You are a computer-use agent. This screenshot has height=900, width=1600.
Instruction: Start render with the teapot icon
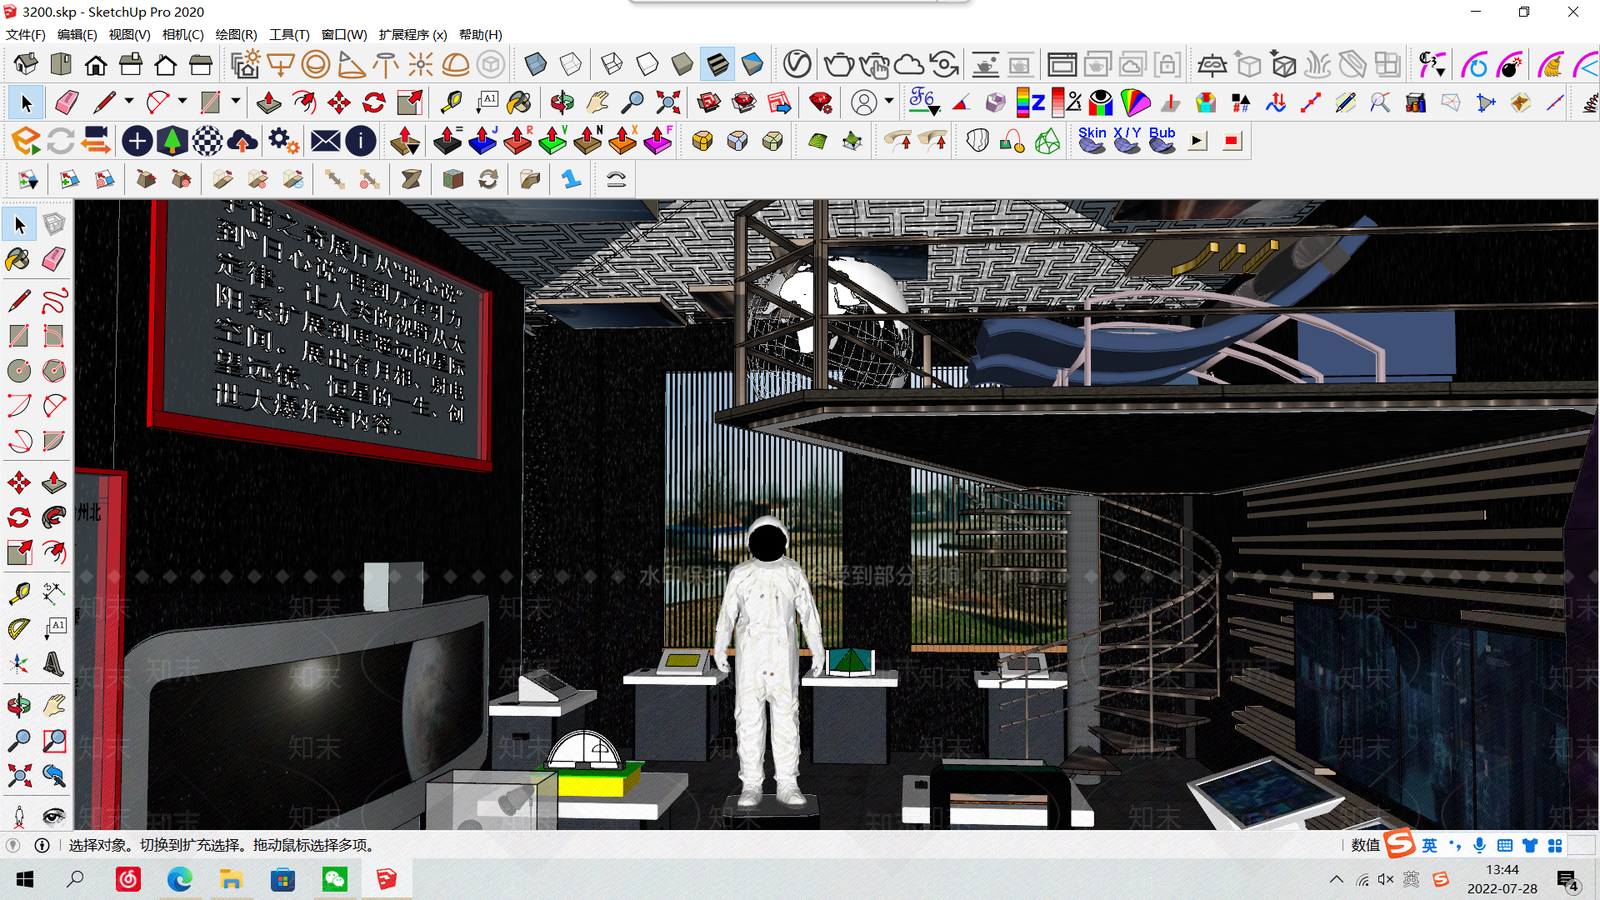point(838,65)
